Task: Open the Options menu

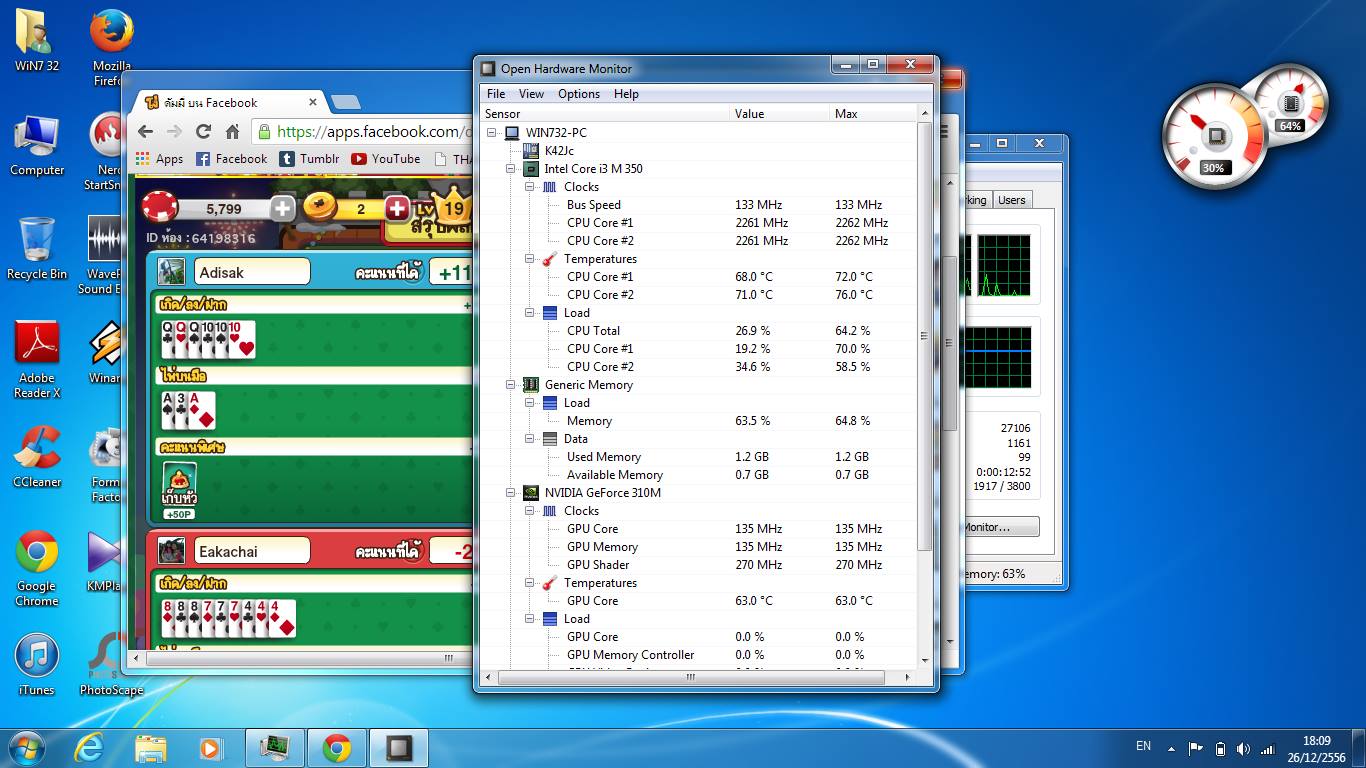Action: pyautogui.click(x=578, y=94)
